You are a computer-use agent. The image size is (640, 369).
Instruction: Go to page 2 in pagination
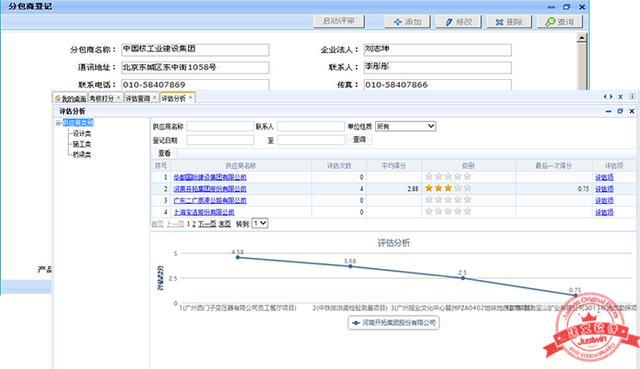[194, 224]
